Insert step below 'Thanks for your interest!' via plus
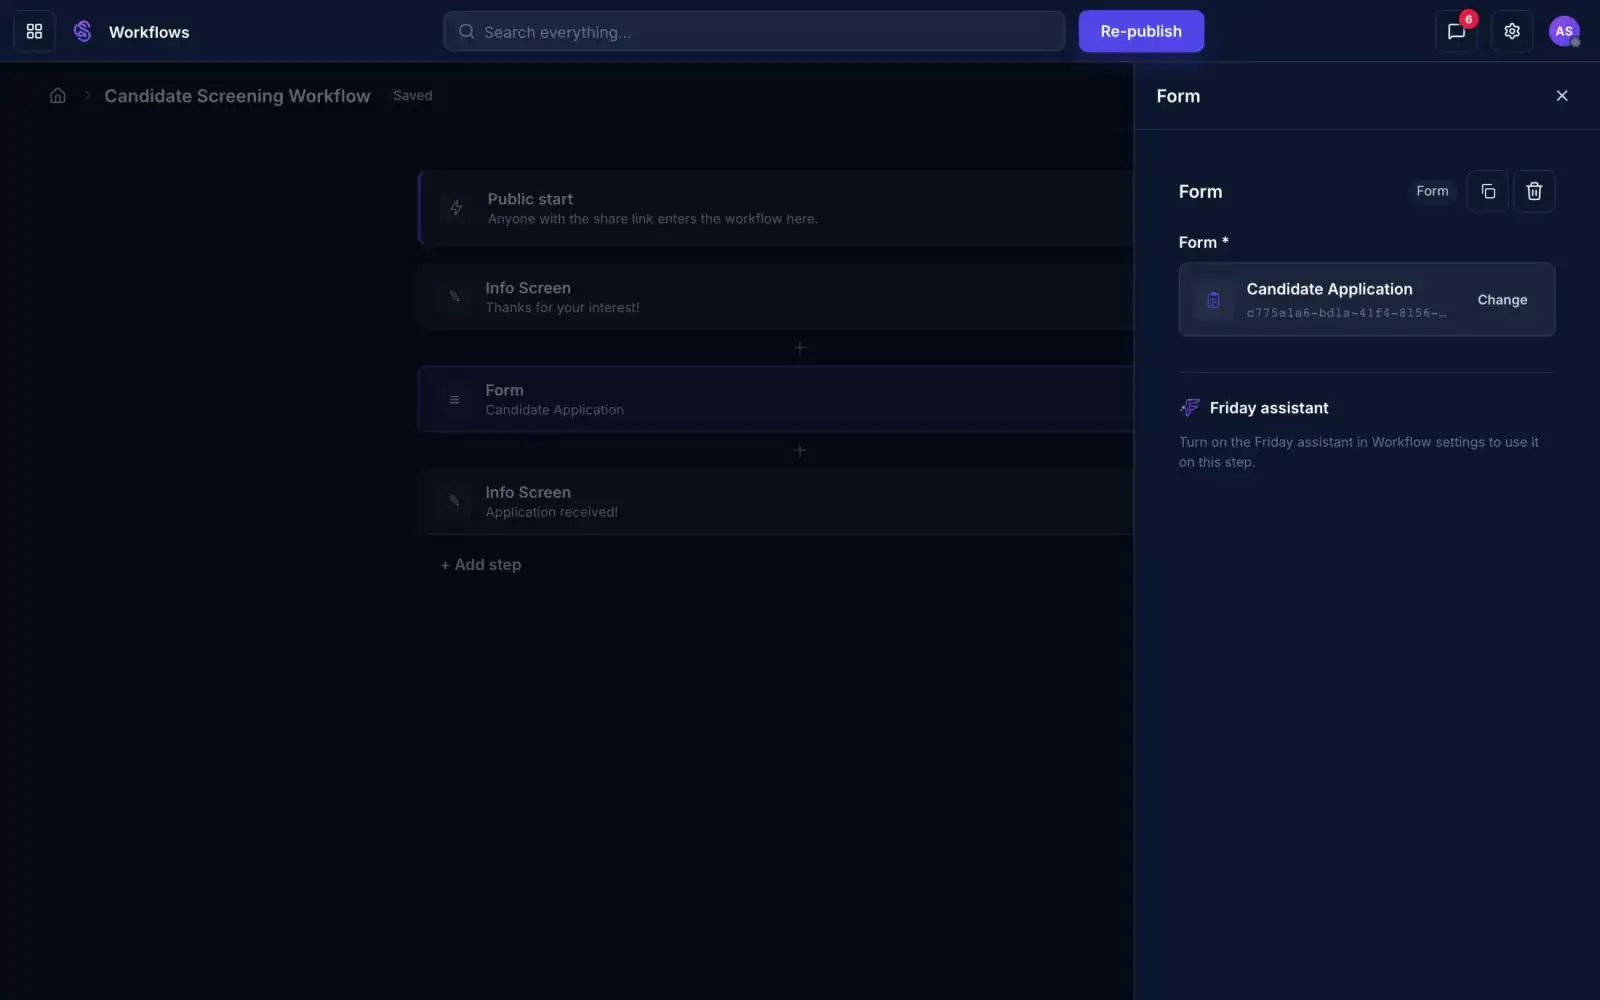Viewport: 1600px width, 1000px height. [x=800, y=348]
